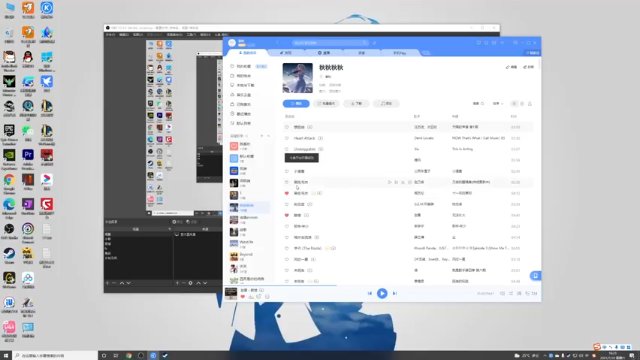
Task: Open the artist Demi Lovato link
Action: (424, 138)
